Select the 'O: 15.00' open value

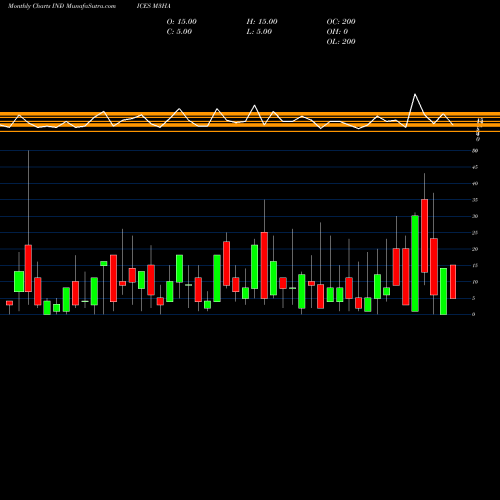coord(182,22)
